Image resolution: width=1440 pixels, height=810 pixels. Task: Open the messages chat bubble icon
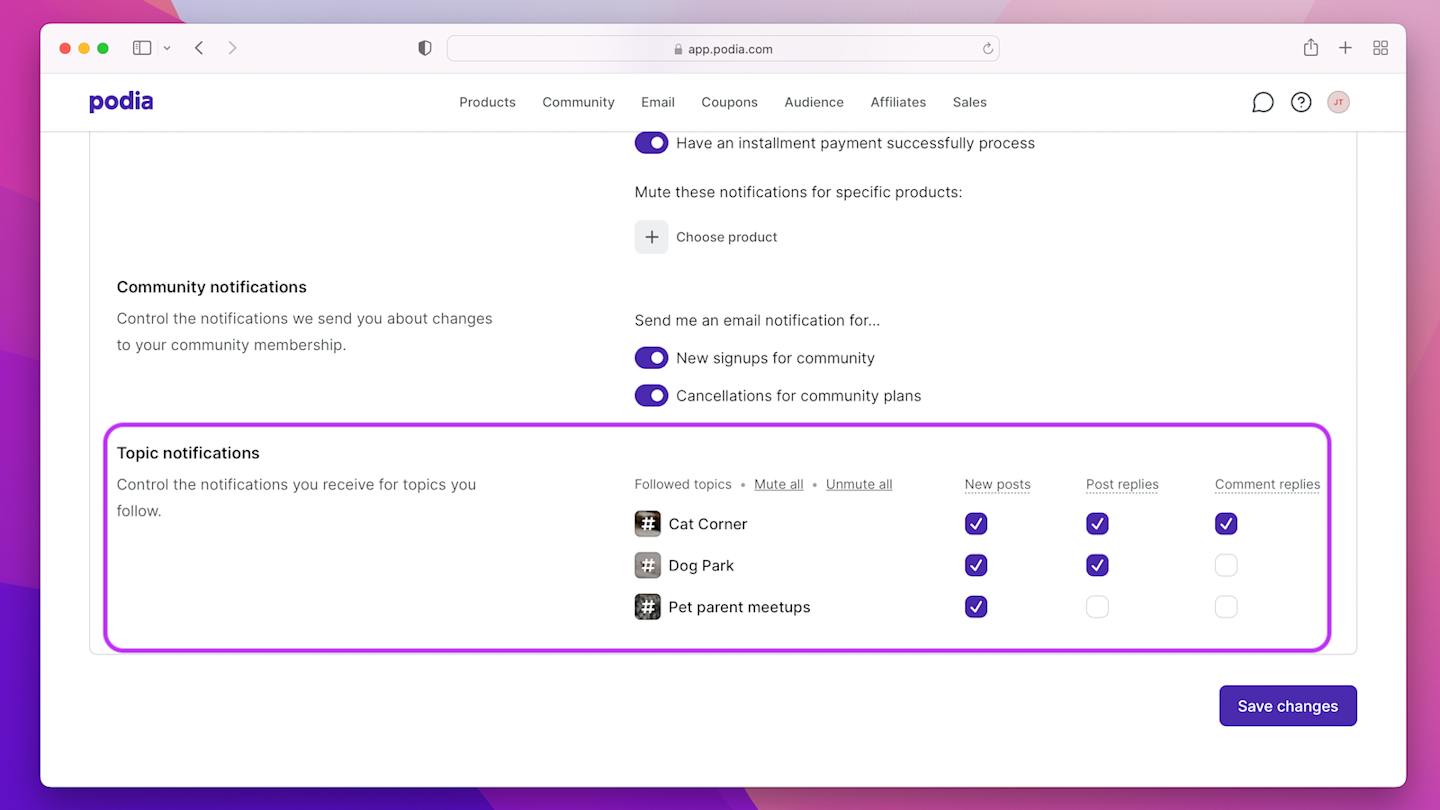pyautogui.click(x=1263, y=102)
